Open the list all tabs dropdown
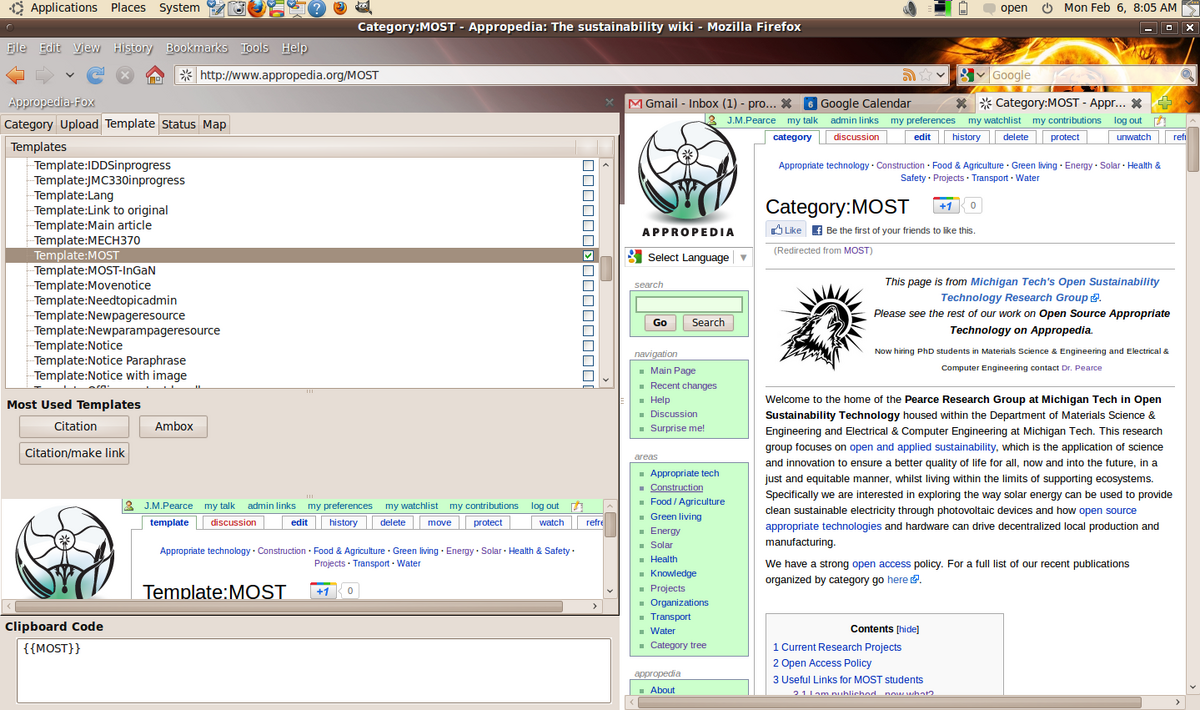The width and height of the screenshot is (1200, 710). 1189,103
